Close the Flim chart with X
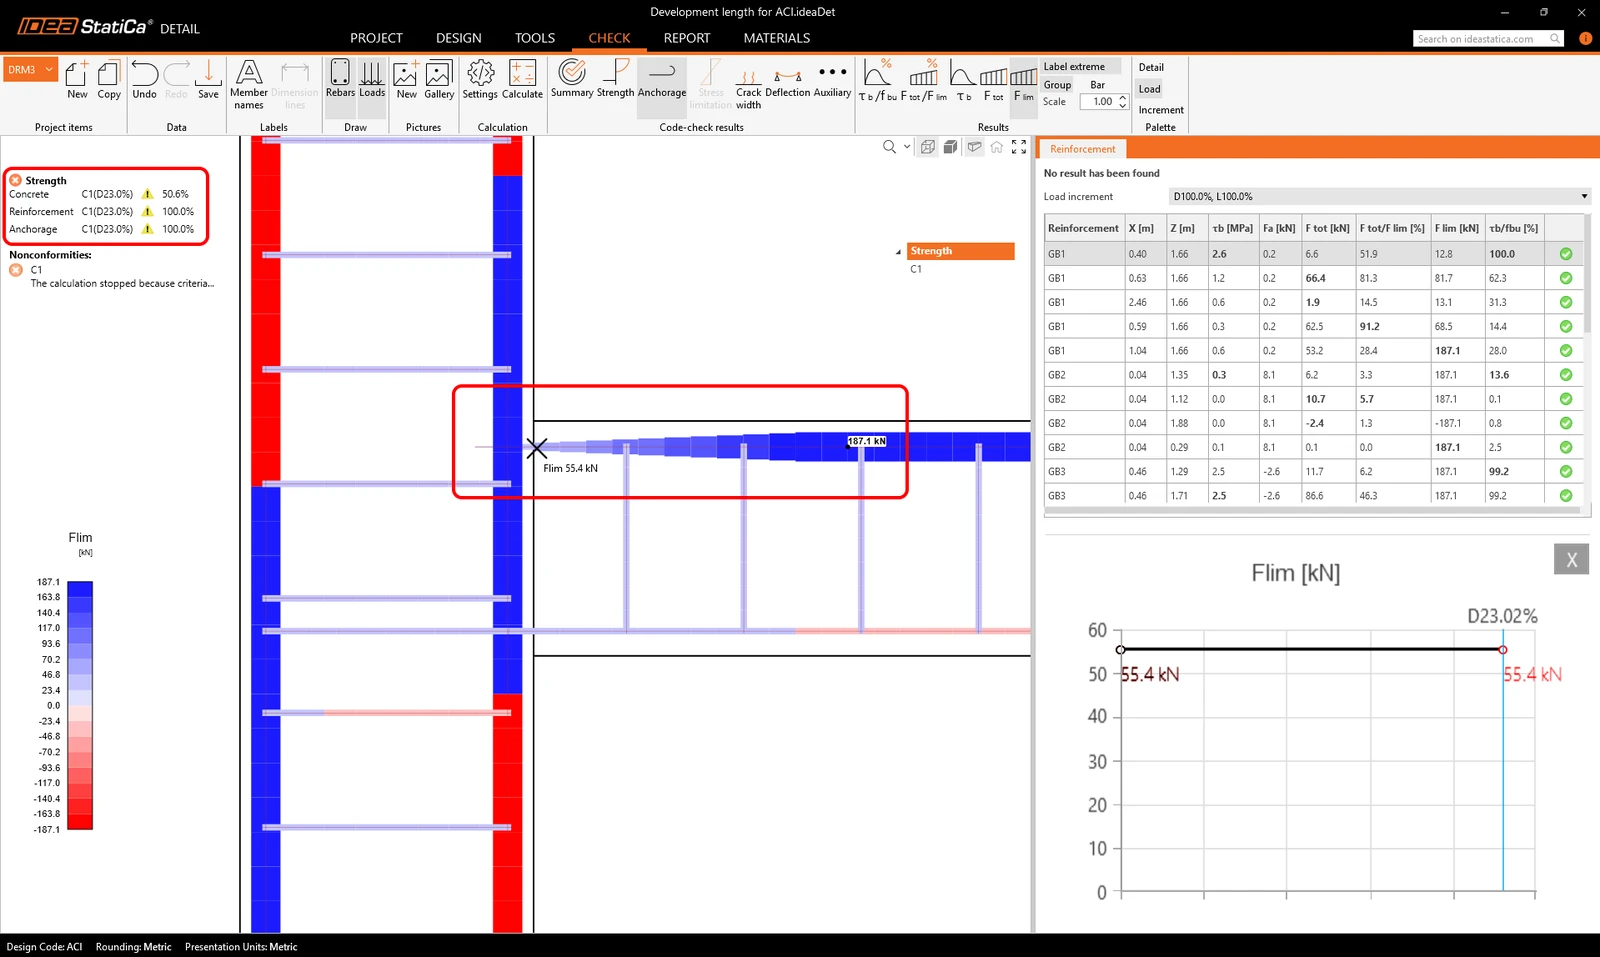Image resolution: width=1600 pixels, height=957 pixels. 1571,559
